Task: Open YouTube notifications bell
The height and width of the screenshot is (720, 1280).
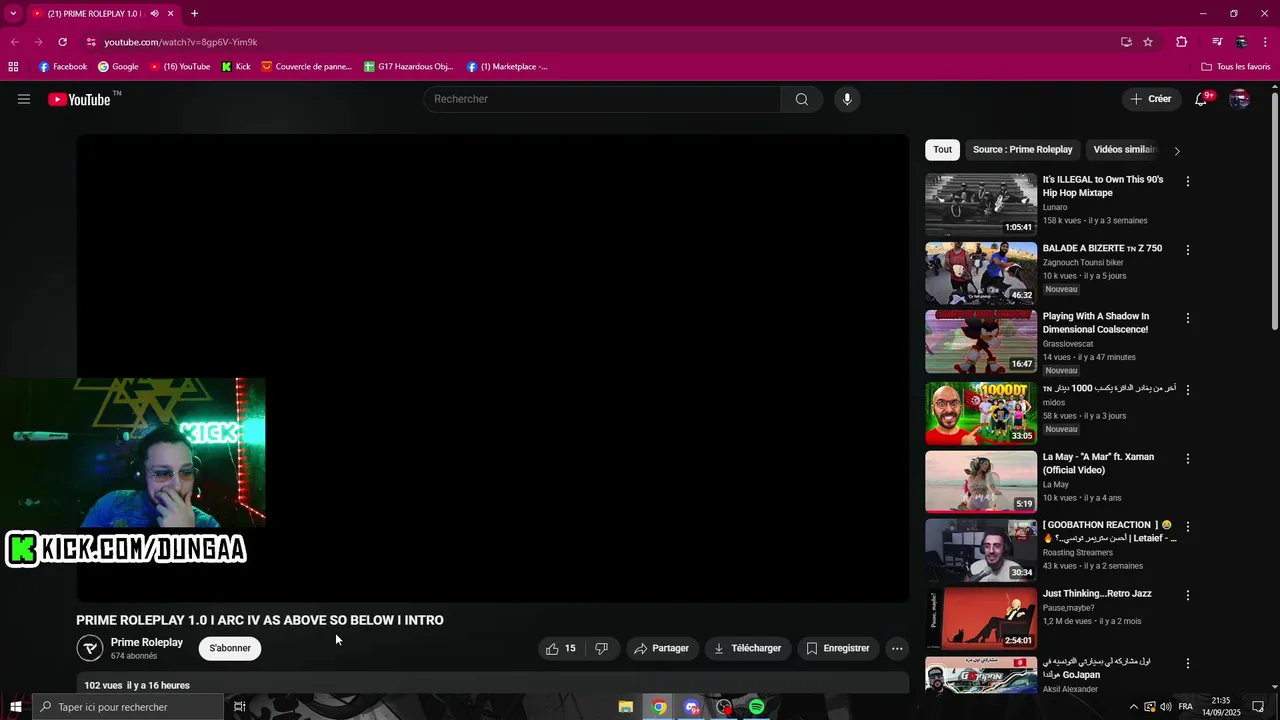Action: point(1201,99)
